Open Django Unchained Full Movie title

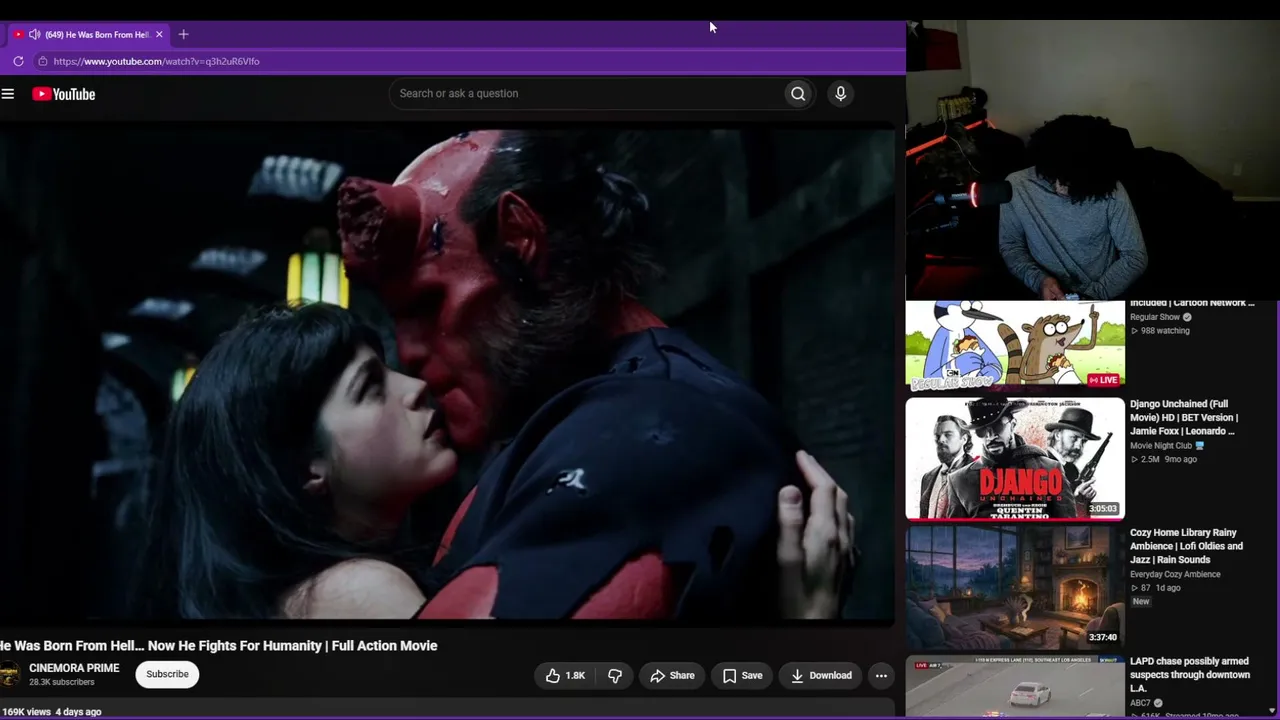1184,418
